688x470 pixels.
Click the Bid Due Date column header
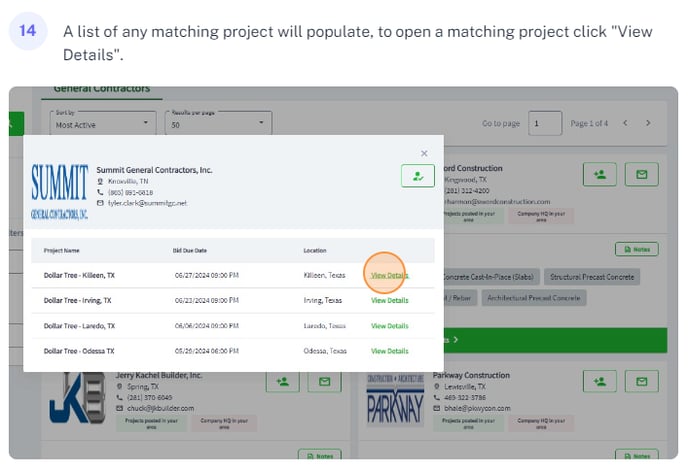(190, 251)
